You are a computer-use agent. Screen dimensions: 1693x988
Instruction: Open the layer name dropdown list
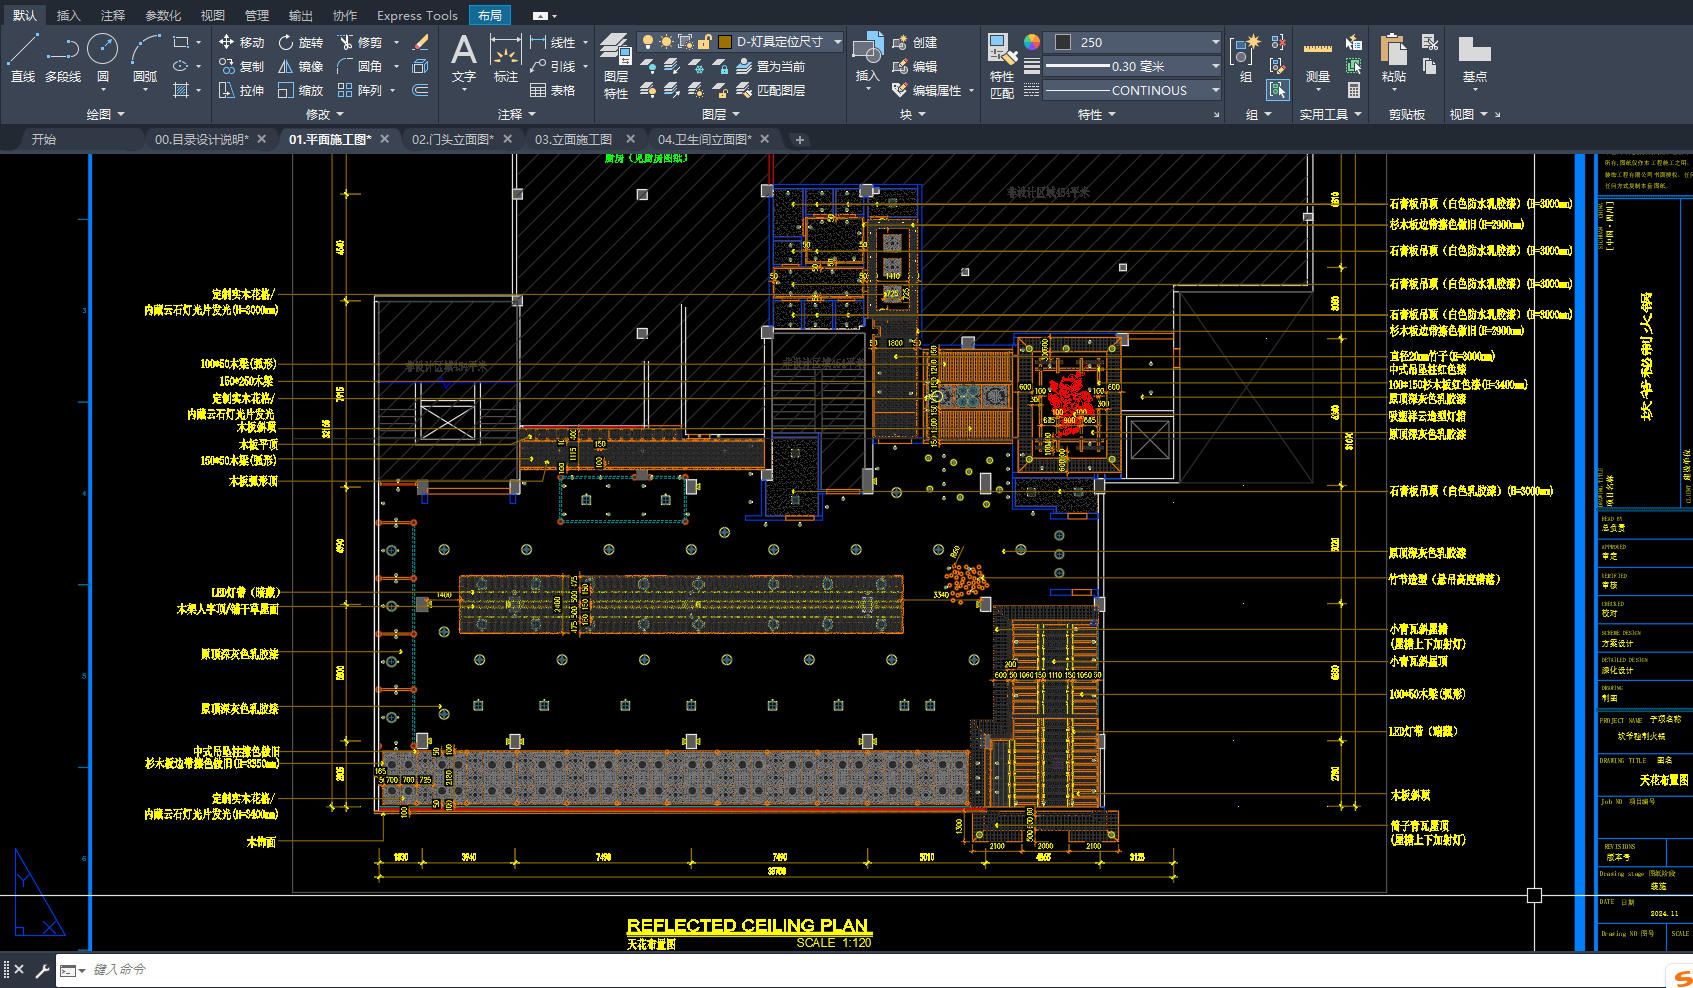[x=837, y=42]
